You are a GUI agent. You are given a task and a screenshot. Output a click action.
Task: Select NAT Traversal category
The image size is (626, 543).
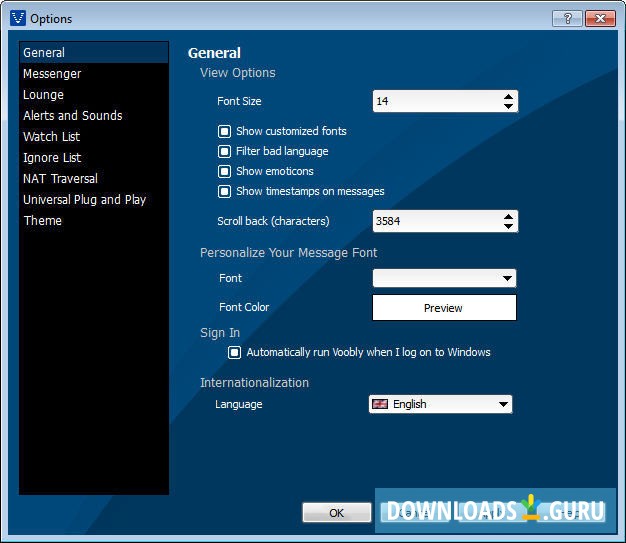(x=94, y=178)
